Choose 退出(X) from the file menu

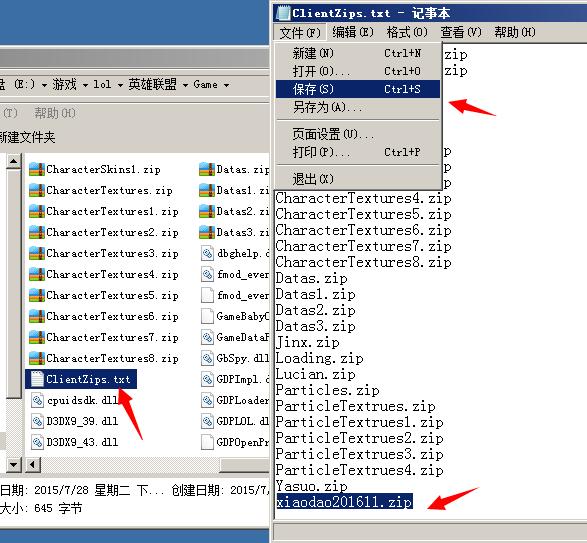coord(358,179)
